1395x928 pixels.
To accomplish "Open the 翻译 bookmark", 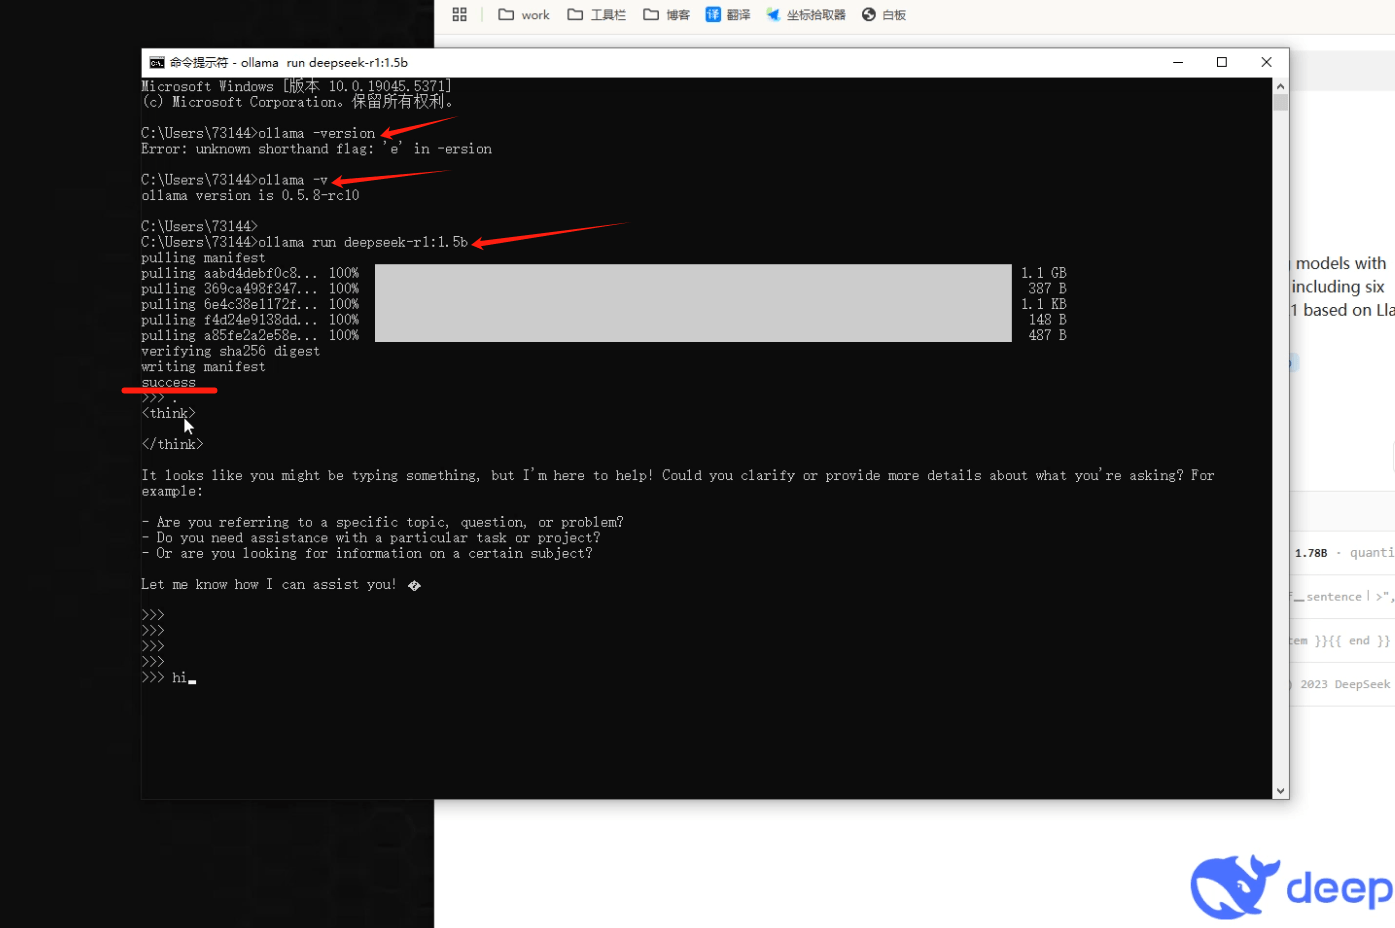I will point(728,14).
